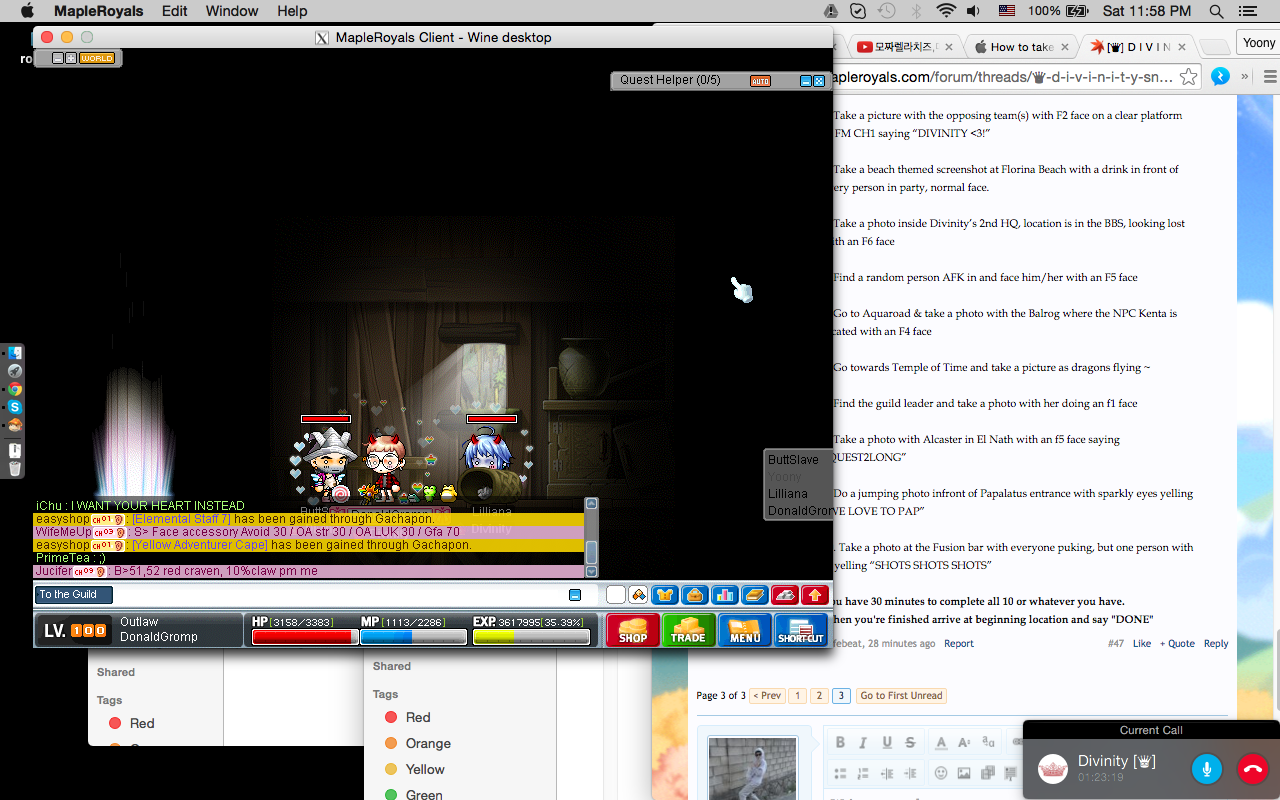Click up arrow of chat log scrollbar
Viewport: 1280px width, 800px height.
coord(591,504)
